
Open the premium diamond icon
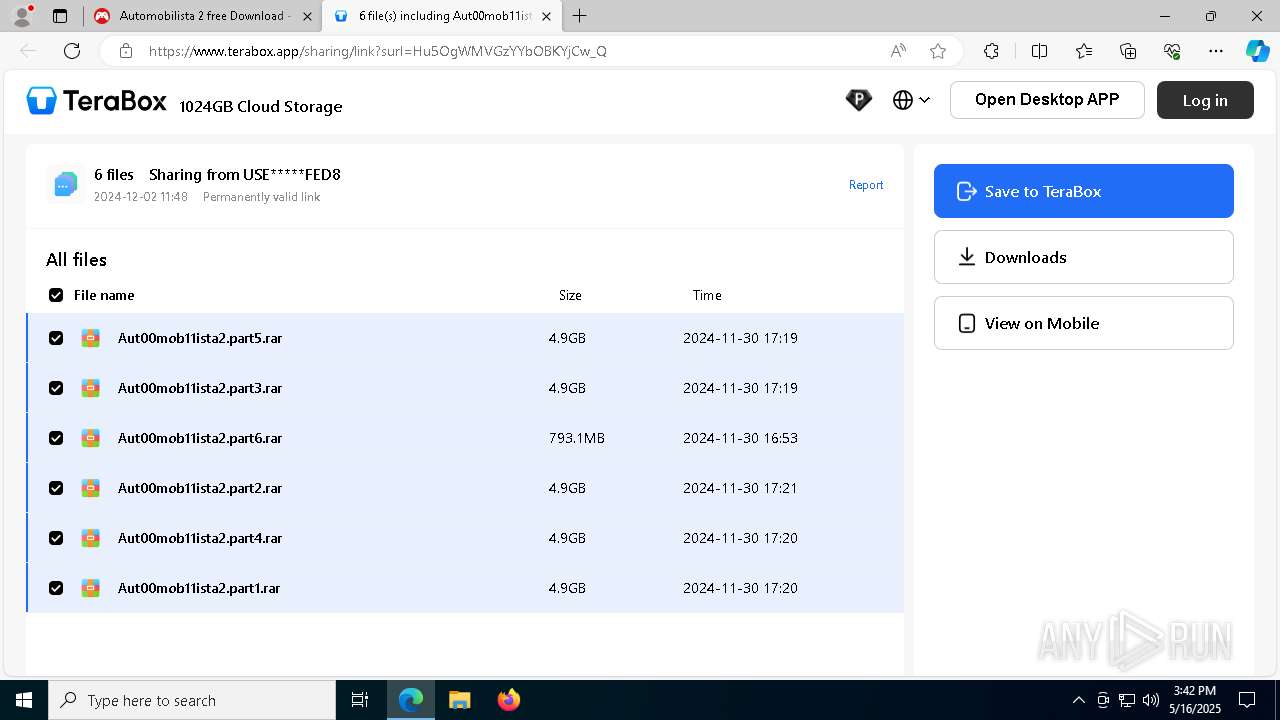coord(858,100)
